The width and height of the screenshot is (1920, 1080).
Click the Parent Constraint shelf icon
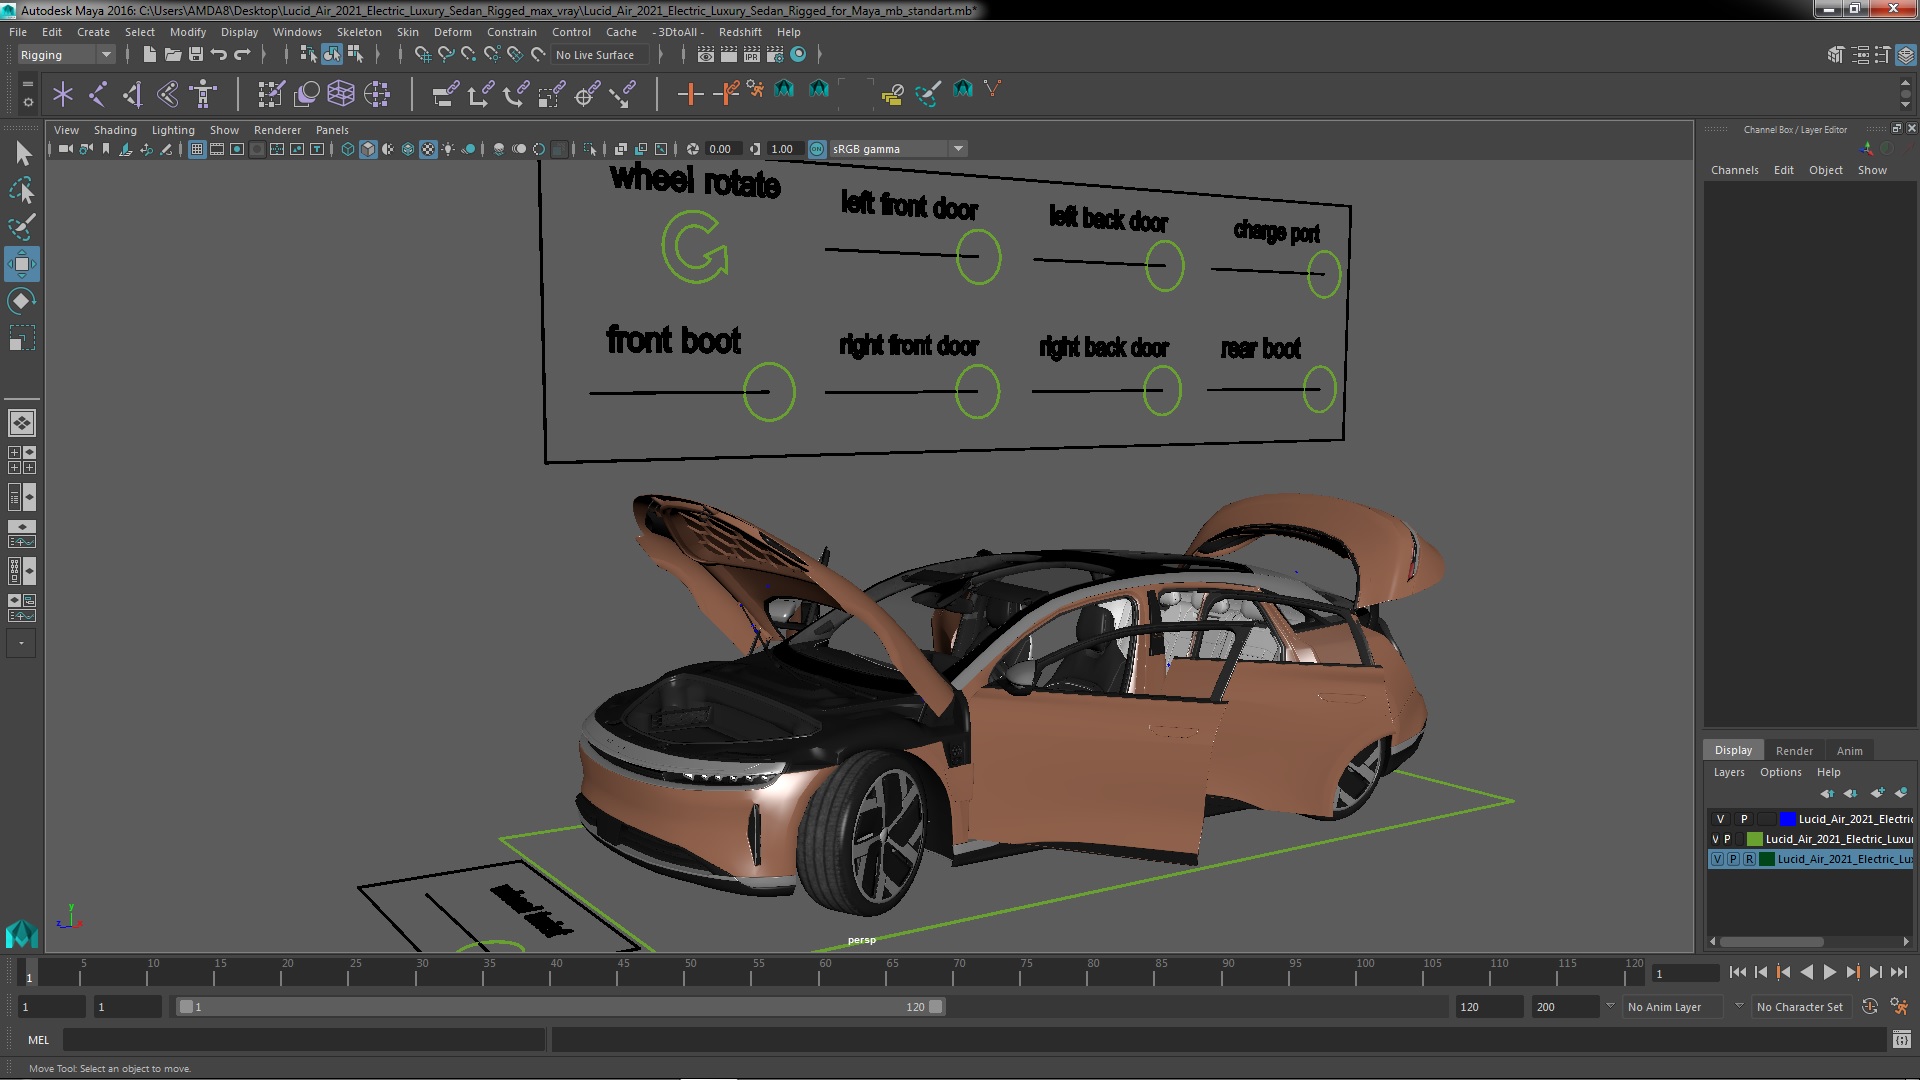pyautogui.click(x=445, y=94)
